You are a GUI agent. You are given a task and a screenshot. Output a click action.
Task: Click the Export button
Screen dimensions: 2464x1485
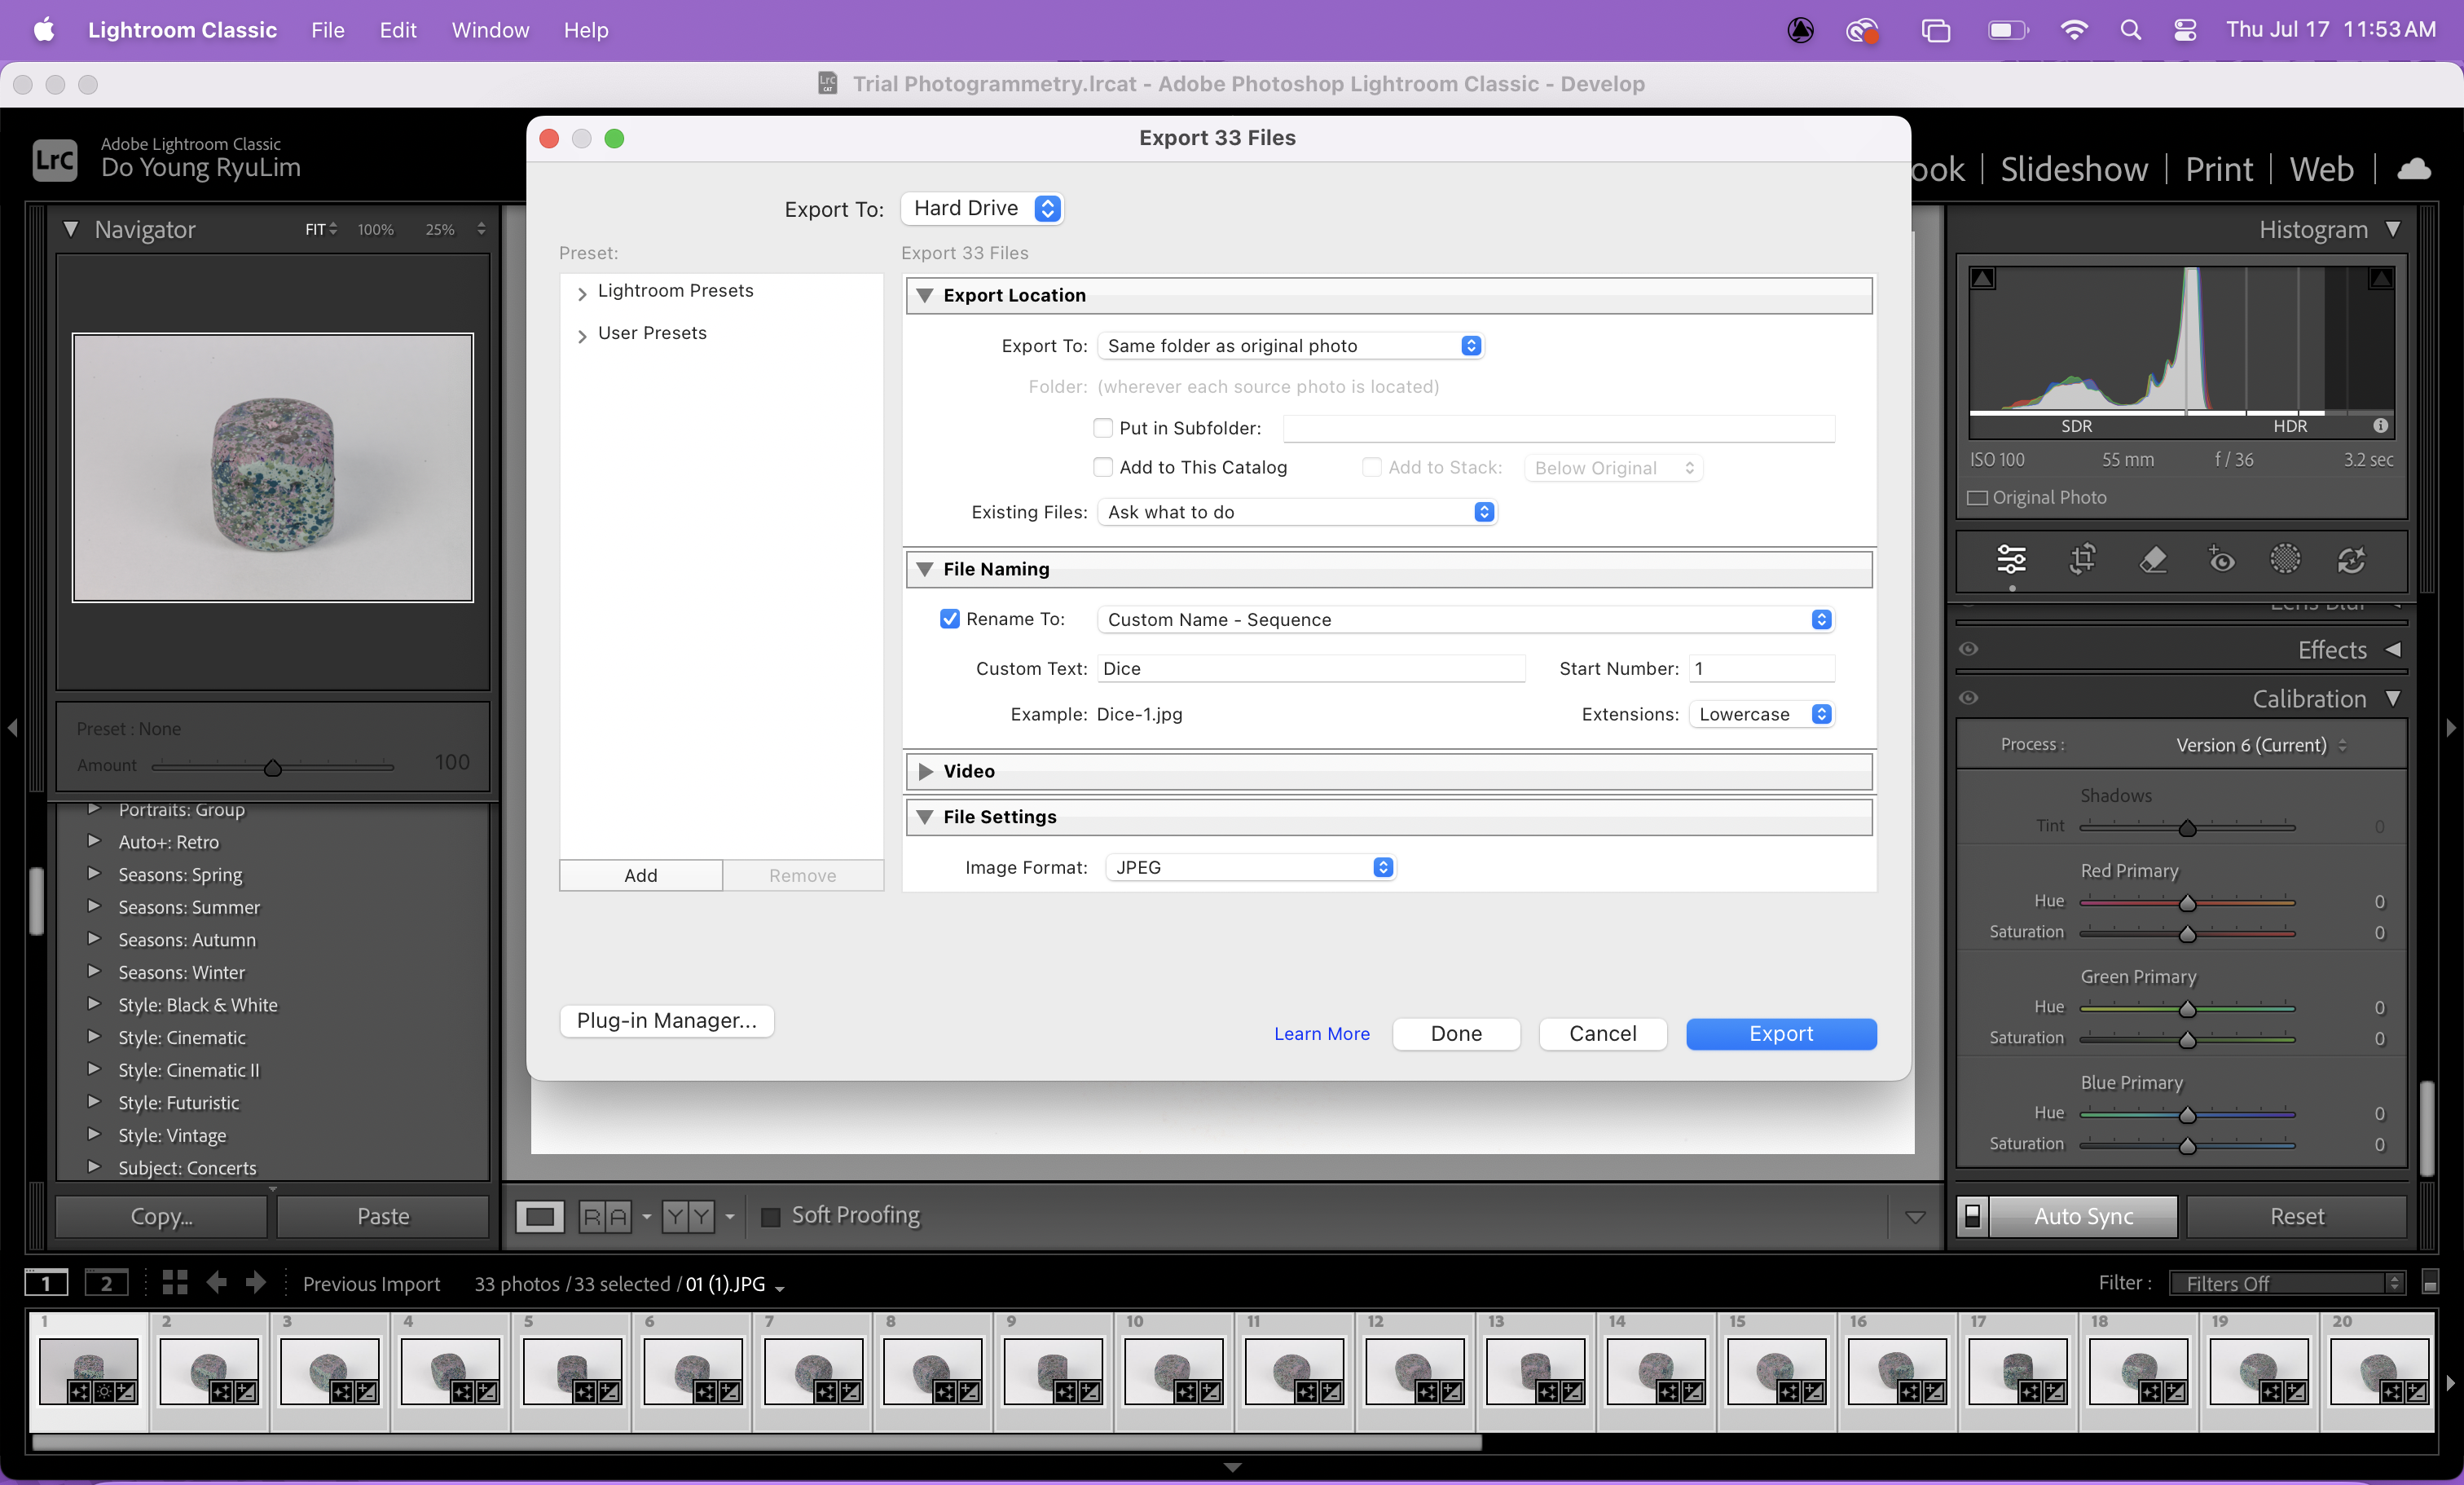click(x=1781, y=1033)
